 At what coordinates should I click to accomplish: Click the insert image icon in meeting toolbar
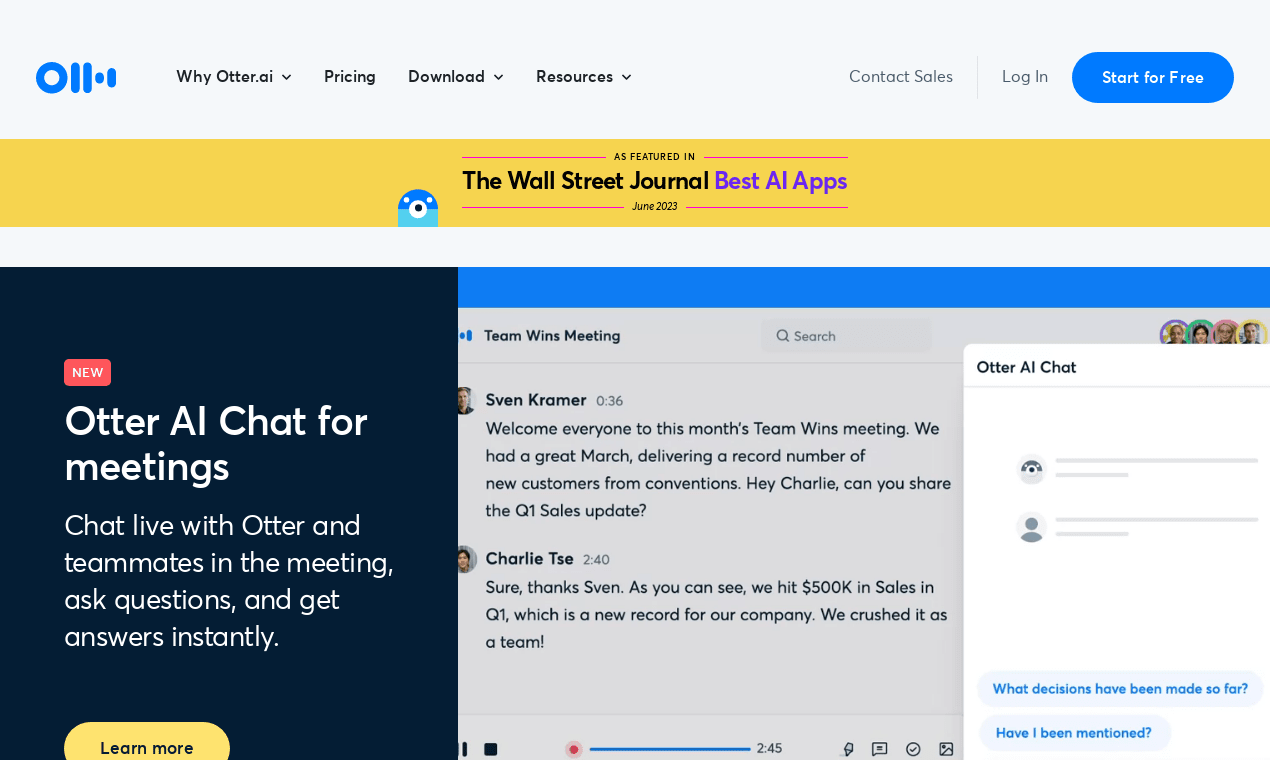(946, 749)
